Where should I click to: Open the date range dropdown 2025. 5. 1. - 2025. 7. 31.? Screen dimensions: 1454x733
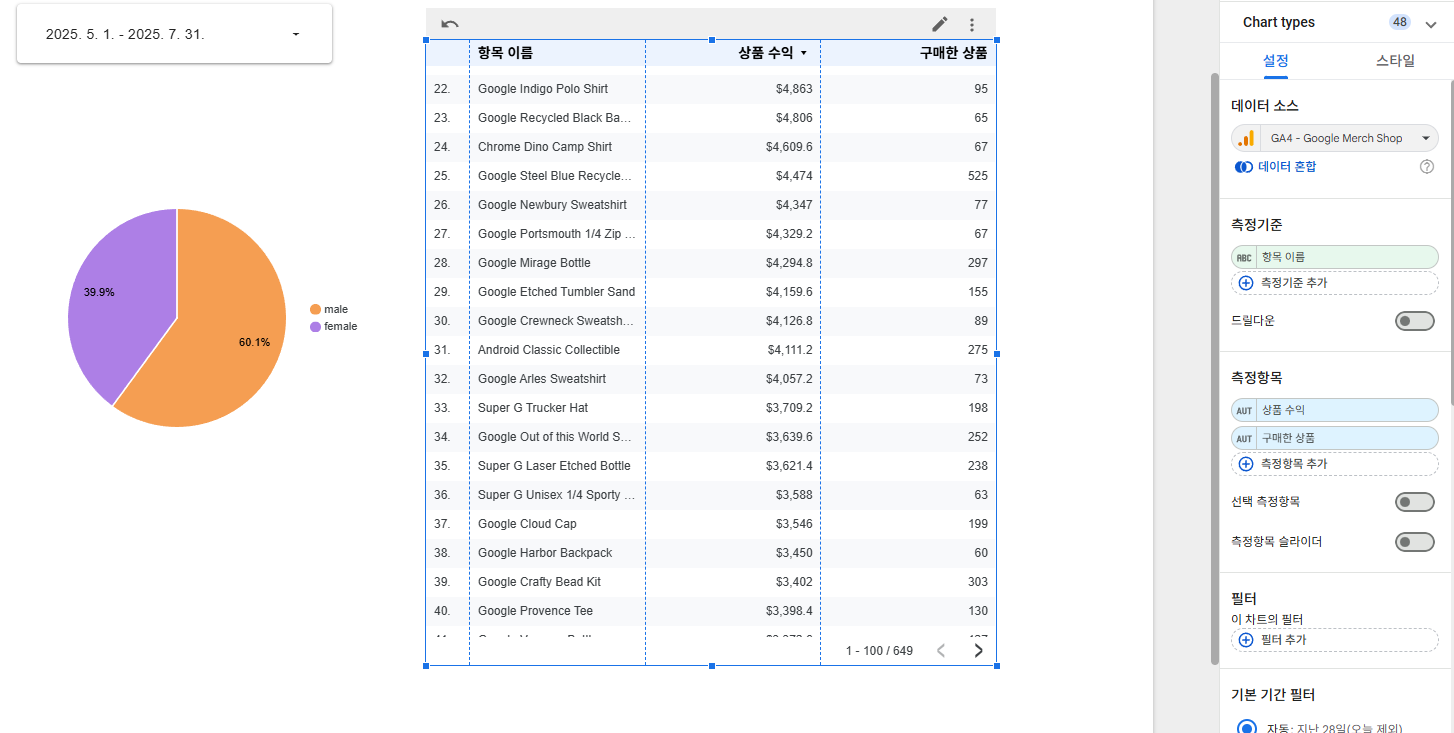coord(174,34)
